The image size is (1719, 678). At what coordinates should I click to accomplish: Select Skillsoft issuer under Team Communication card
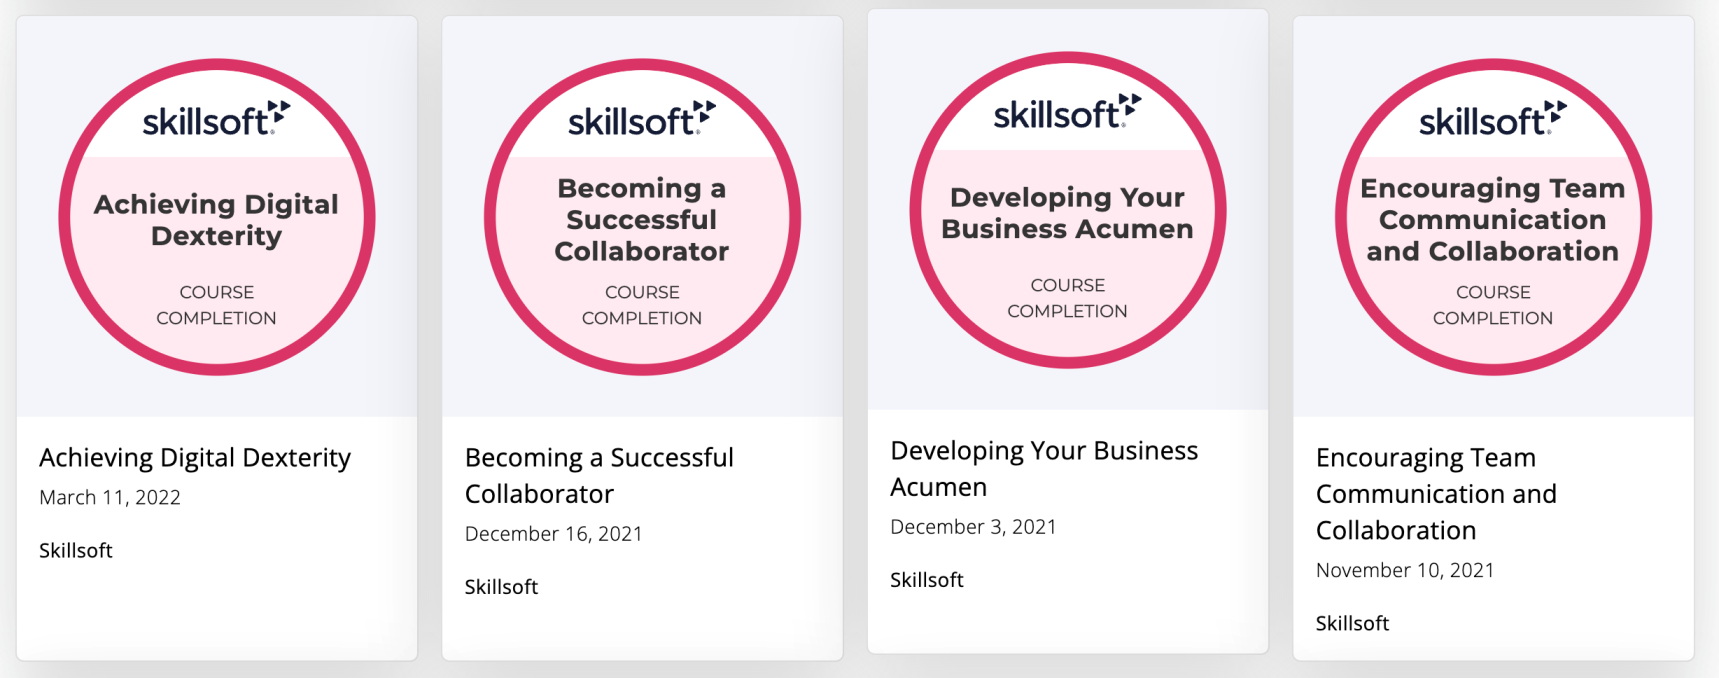(1352, 623)
